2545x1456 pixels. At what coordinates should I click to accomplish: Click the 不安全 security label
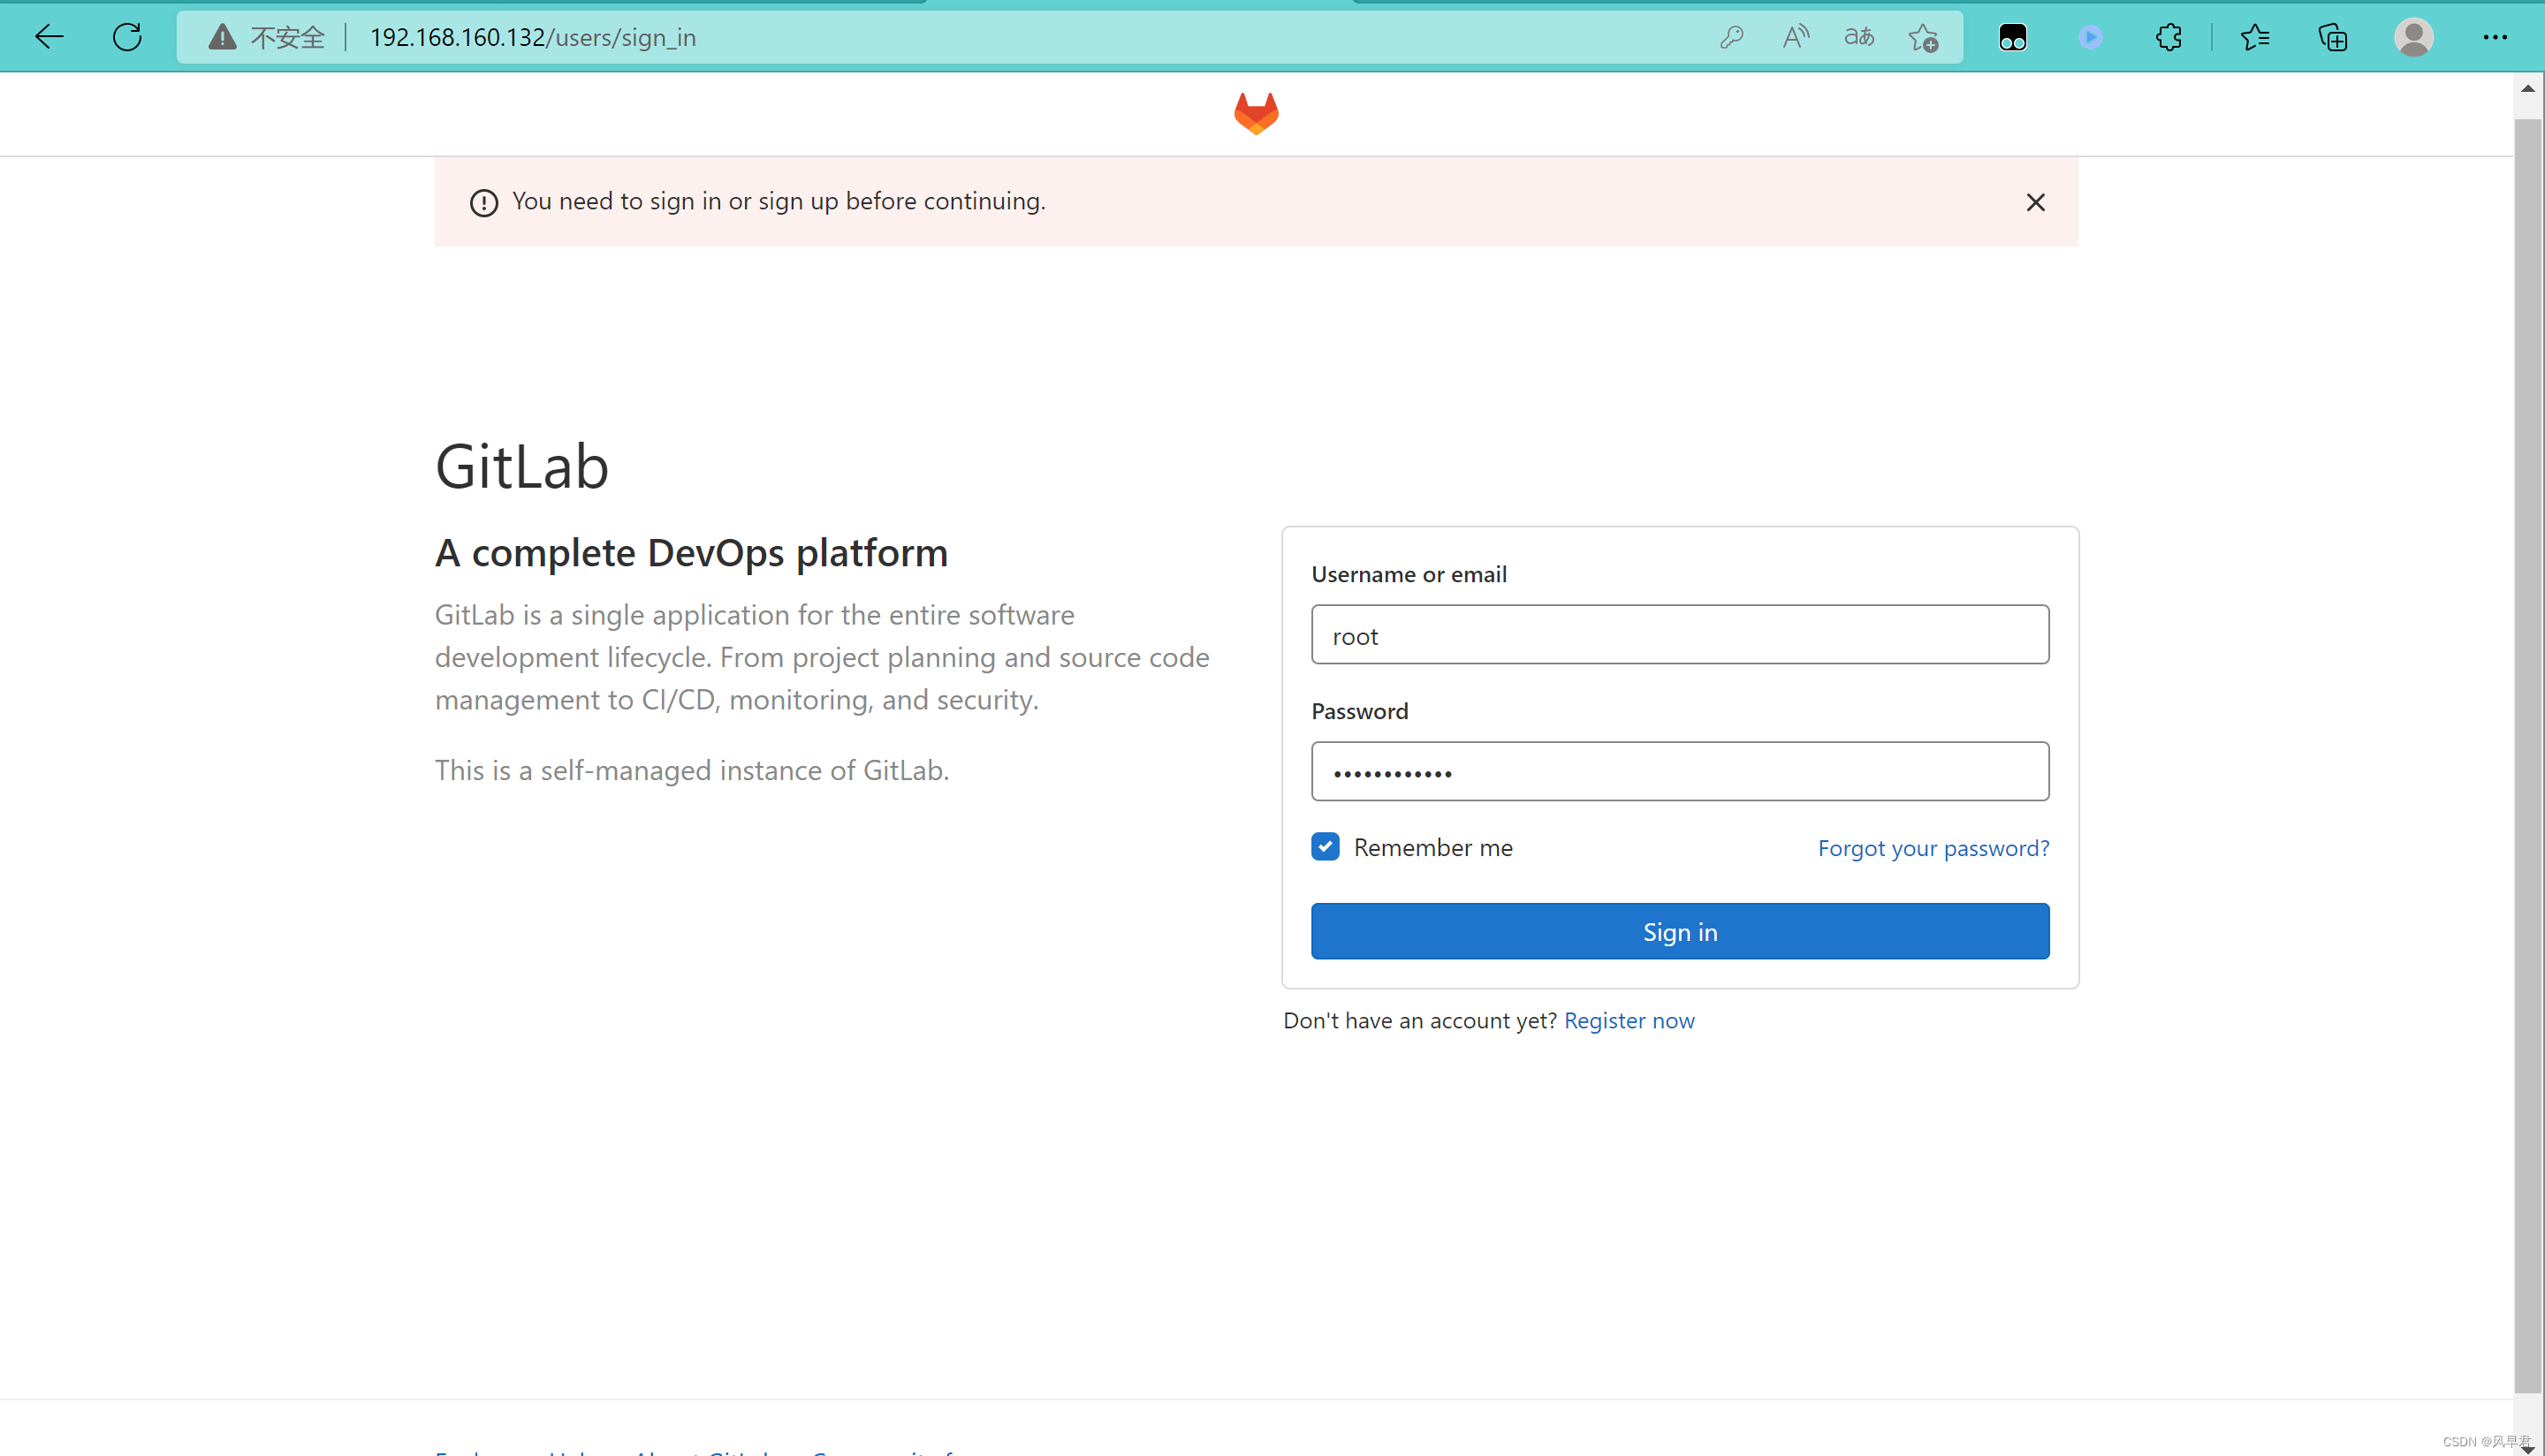coord(287,37)
